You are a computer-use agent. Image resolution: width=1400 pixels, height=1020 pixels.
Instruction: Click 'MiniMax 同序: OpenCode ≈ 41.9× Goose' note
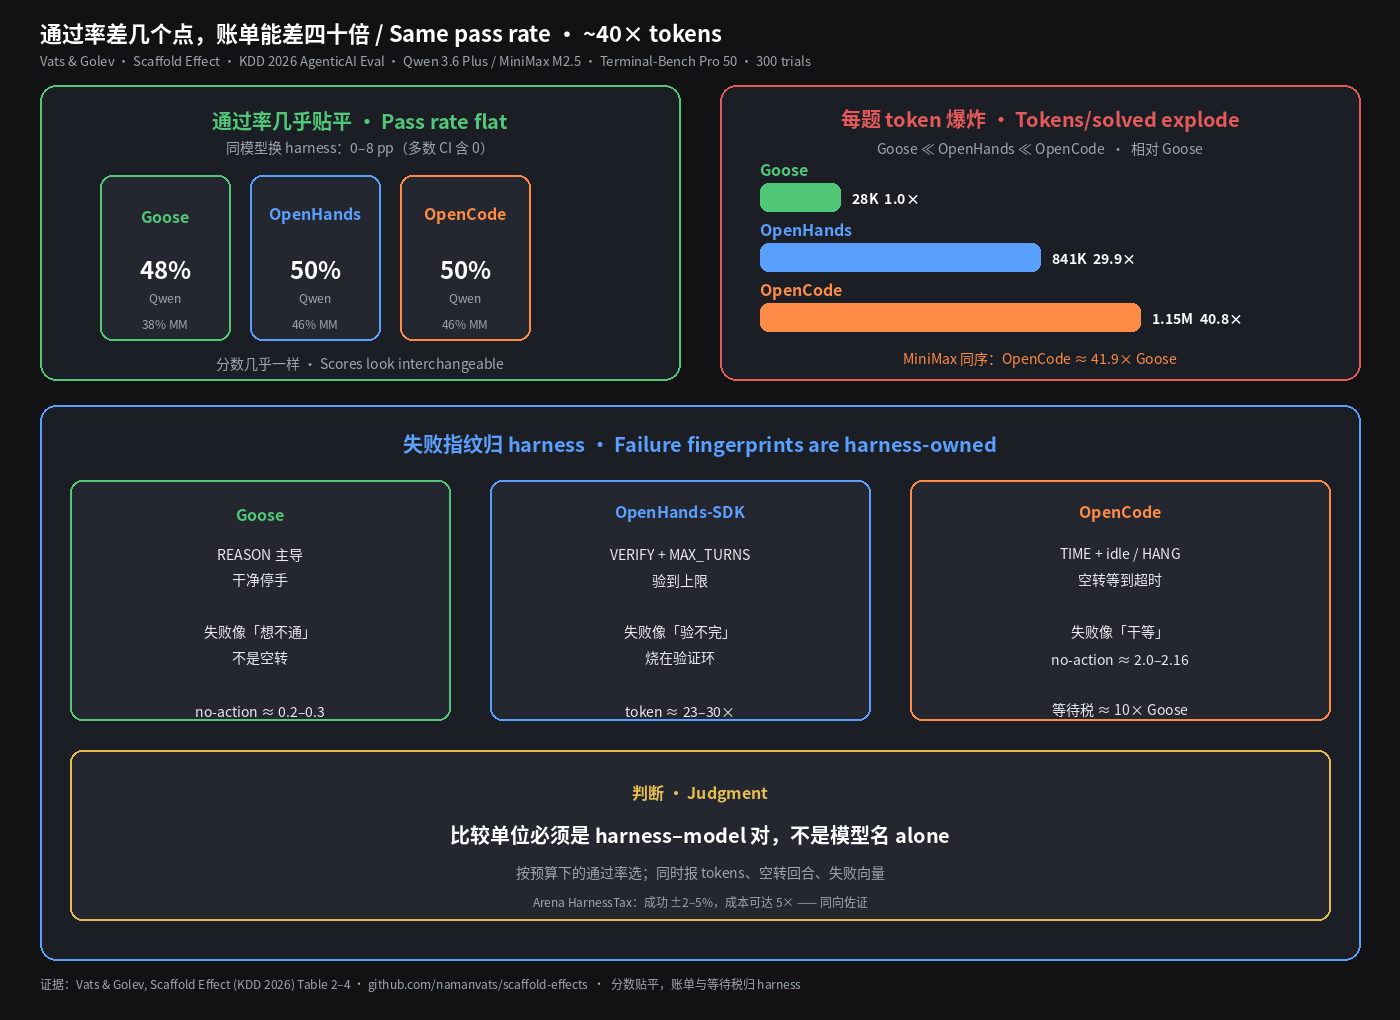coord(1040,359)
